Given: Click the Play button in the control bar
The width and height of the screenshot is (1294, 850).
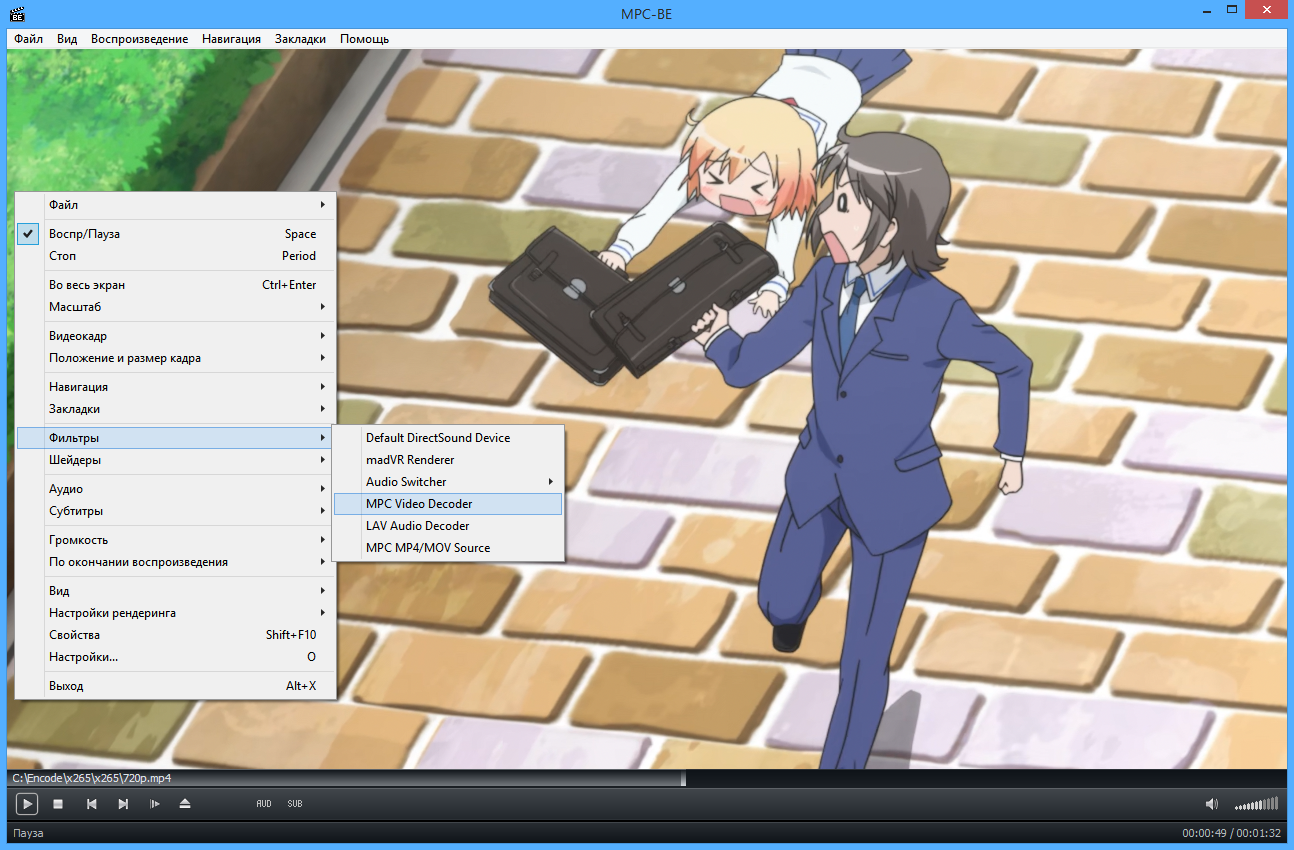Looking at the screenshot, I should point(27,803).
